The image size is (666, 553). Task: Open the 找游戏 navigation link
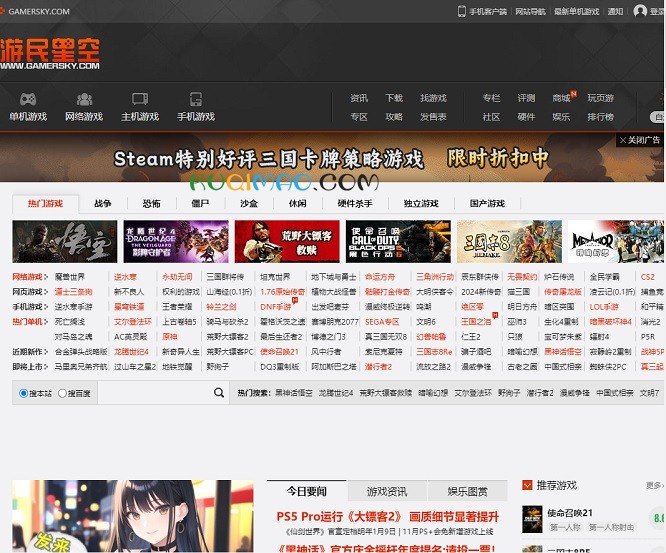[433, 98]
